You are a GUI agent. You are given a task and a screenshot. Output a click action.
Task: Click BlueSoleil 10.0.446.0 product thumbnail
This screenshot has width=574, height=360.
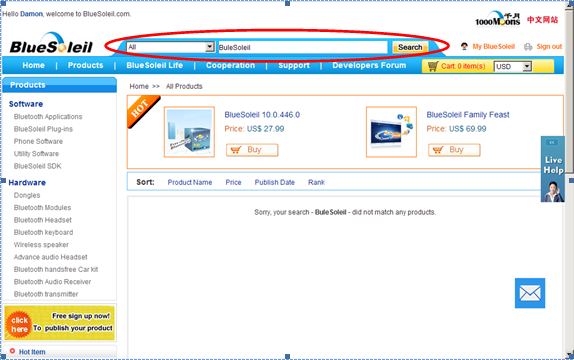point(189,132)
